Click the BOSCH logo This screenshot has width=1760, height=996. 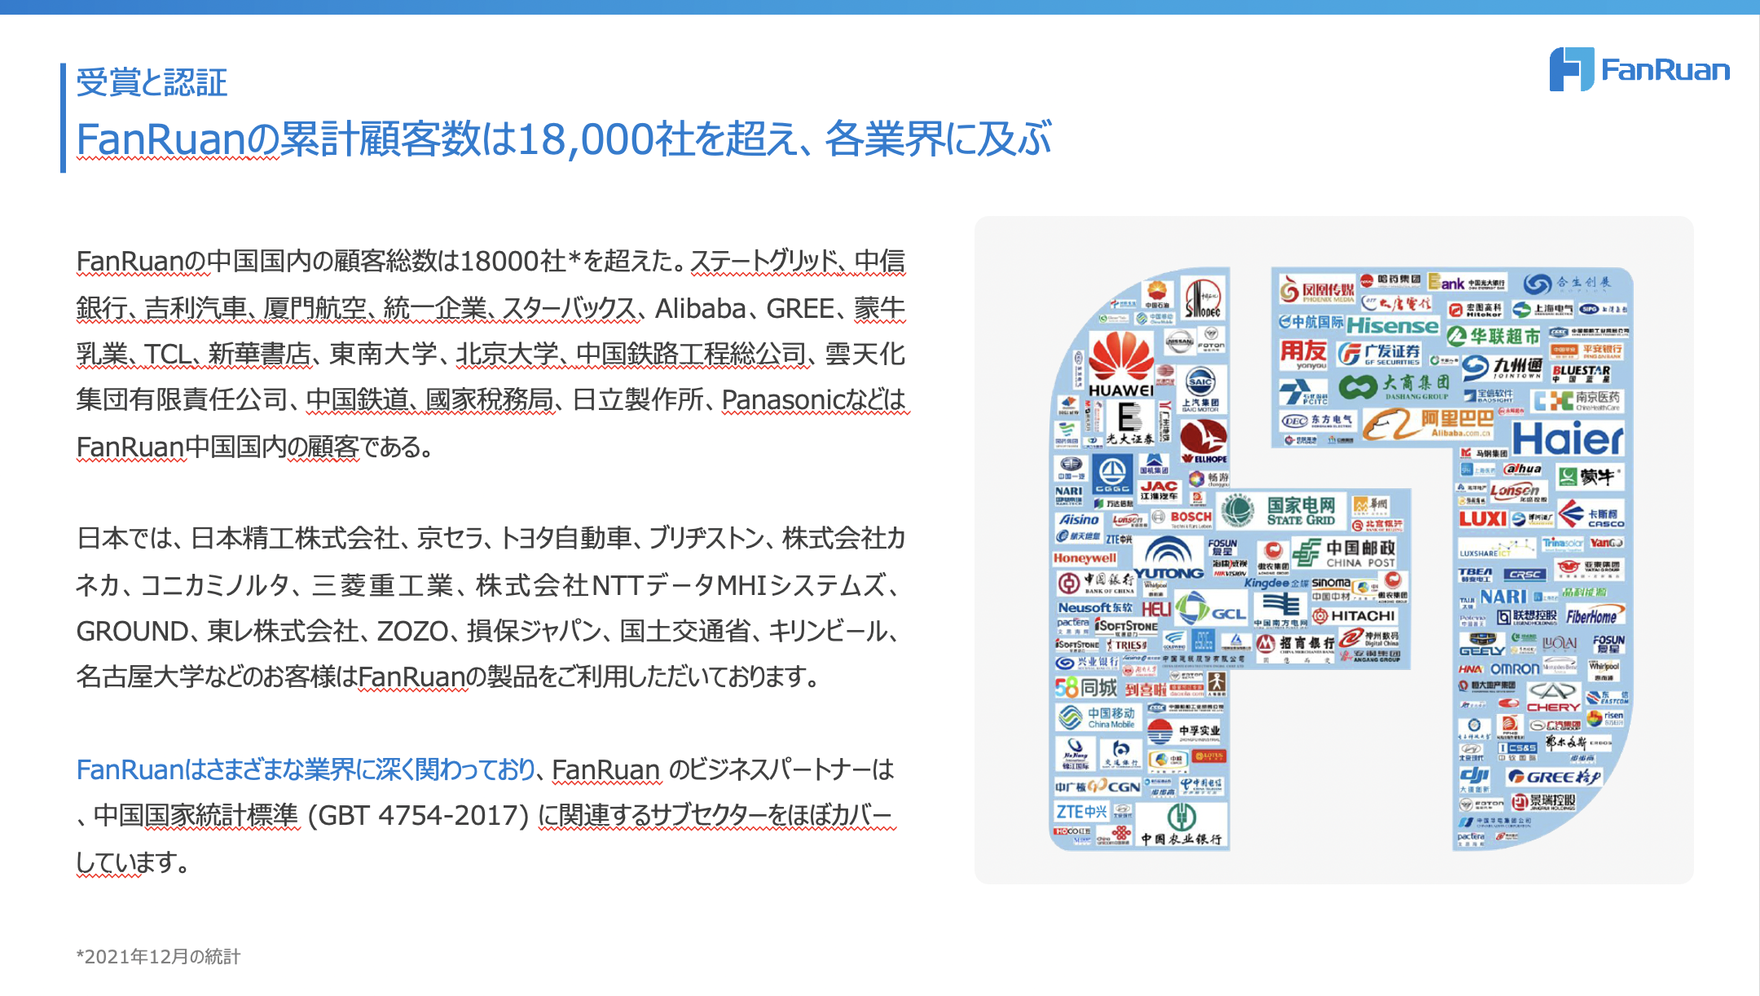tap(1183, 518)
